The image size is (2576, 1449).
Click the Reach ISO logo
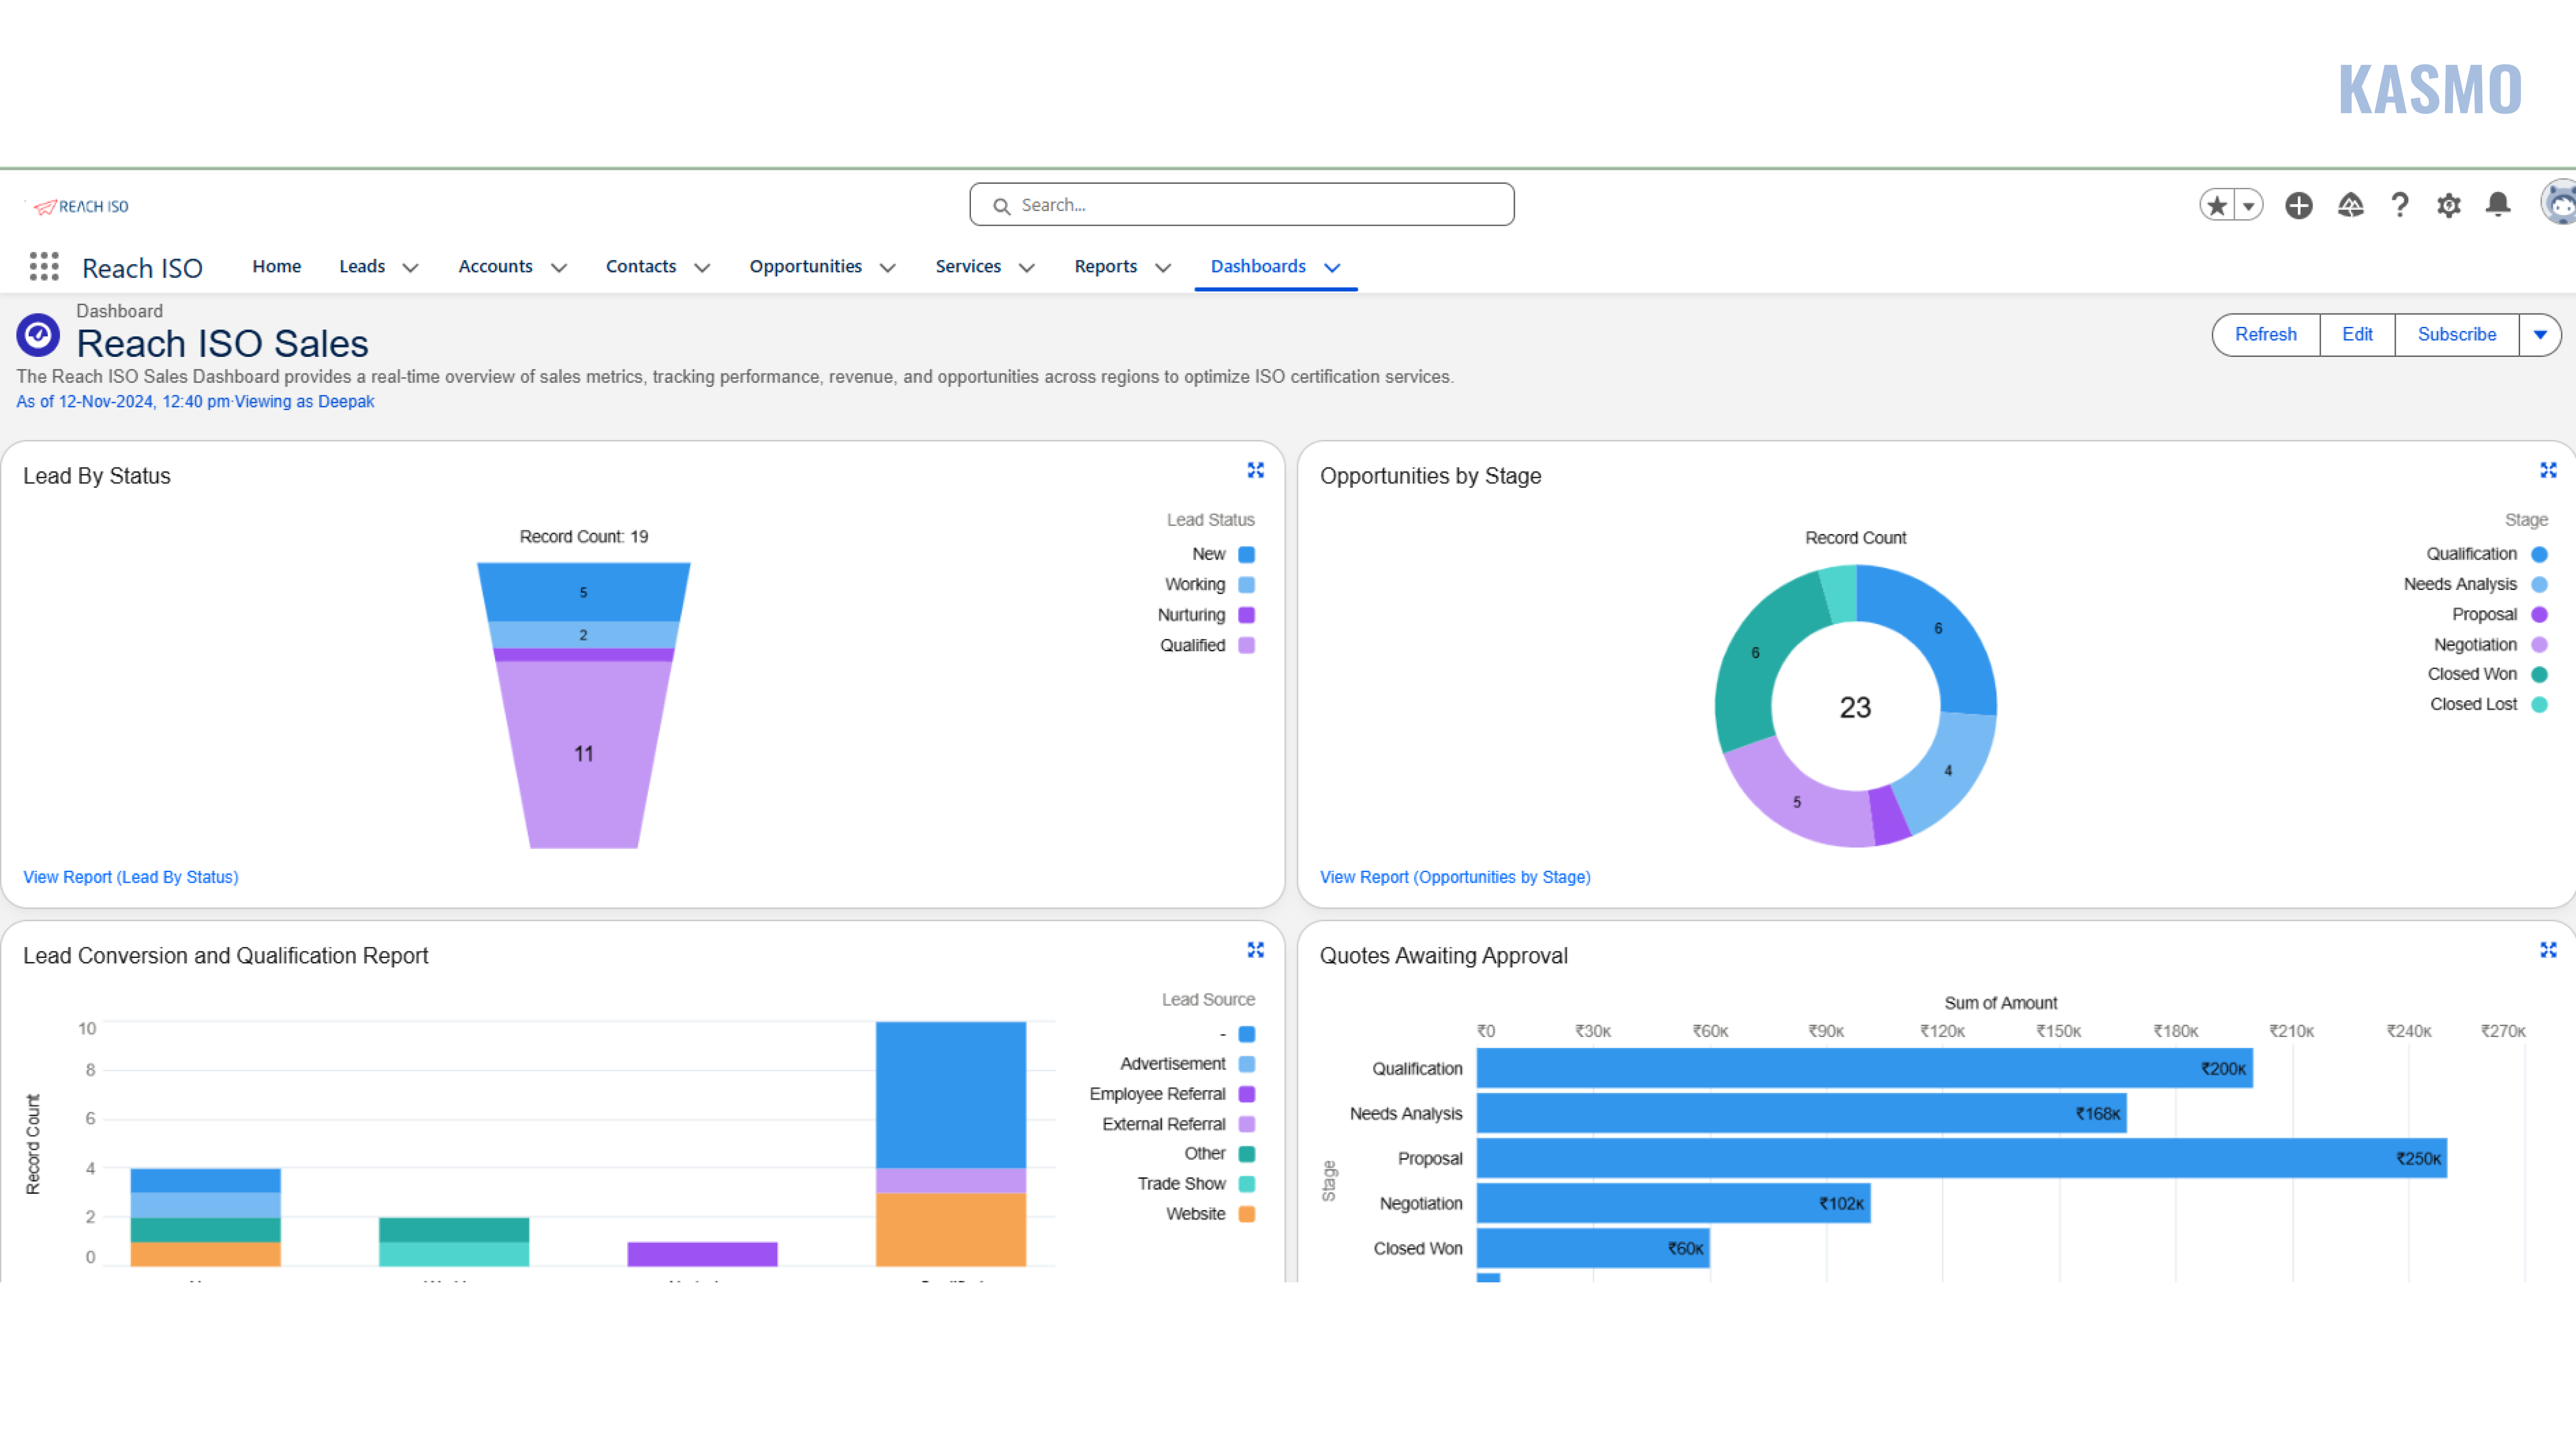pyautogui.click(x=81, y=206)
